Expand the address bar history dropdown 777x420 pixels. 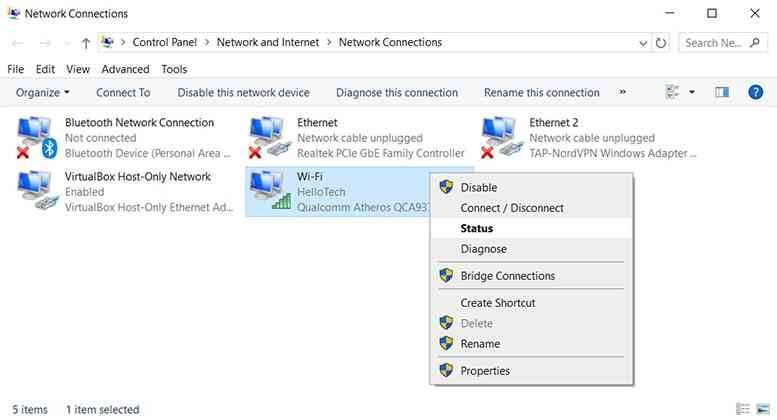(643, 43)
